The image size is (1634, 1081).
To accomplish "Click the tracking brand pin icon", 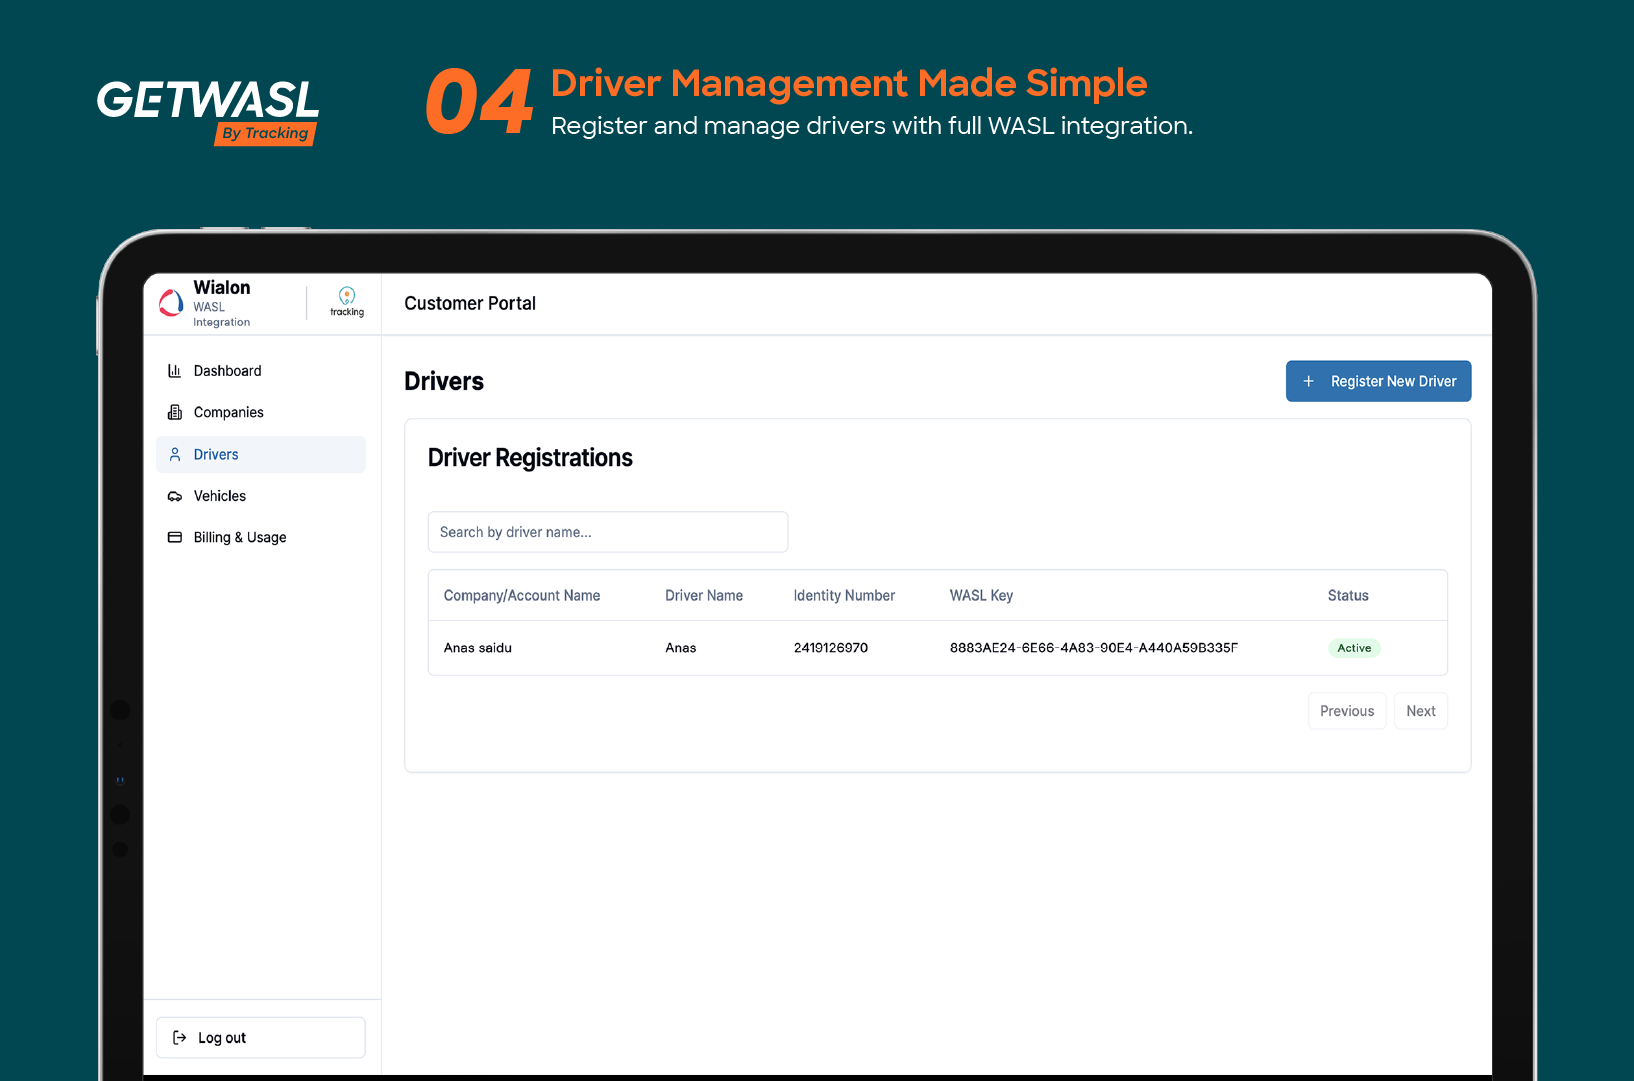I will (347, 295).
